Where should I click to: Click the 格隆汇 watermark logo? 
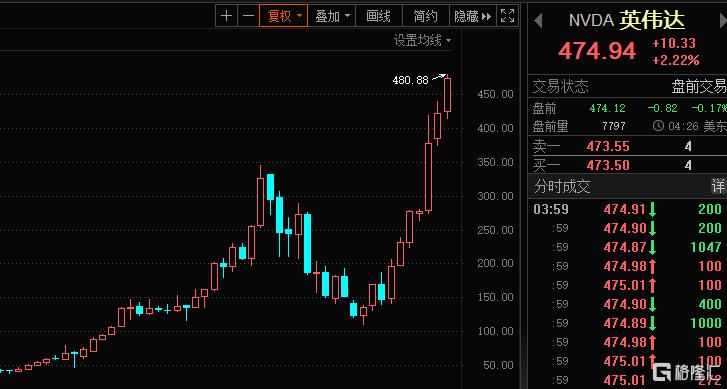[688, 372]
